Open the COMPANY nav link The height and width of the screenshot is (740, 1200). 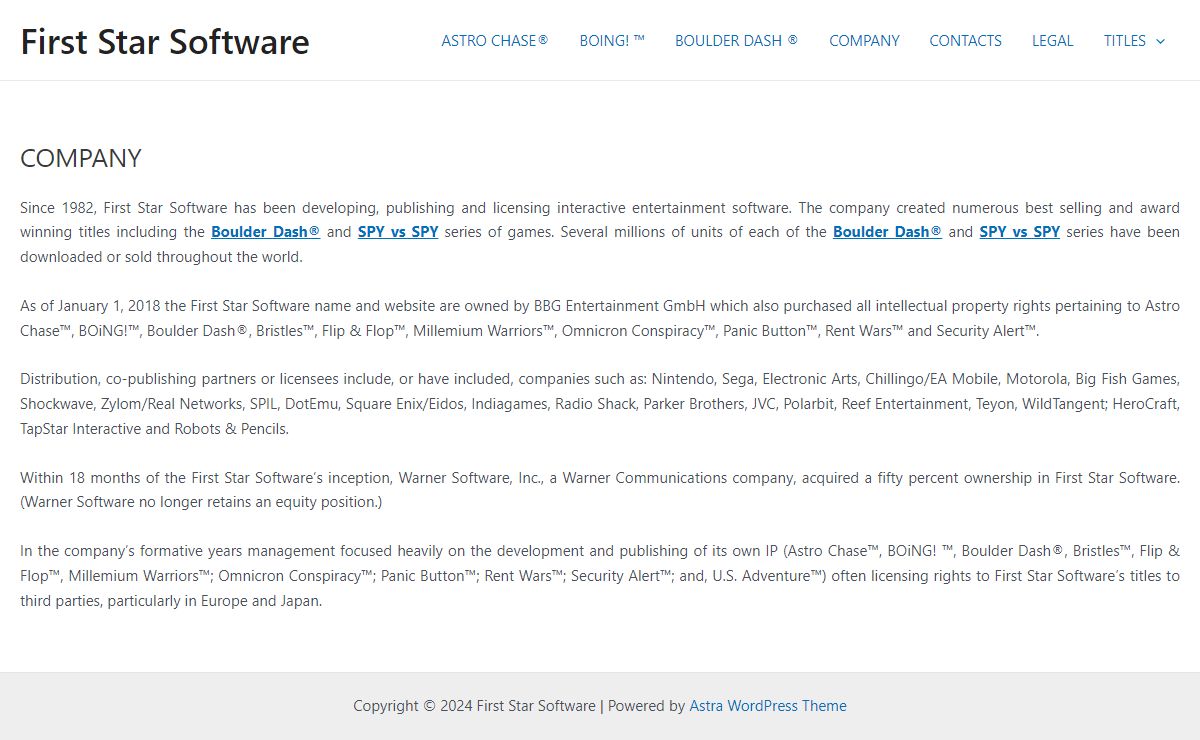tap(864, 41)
